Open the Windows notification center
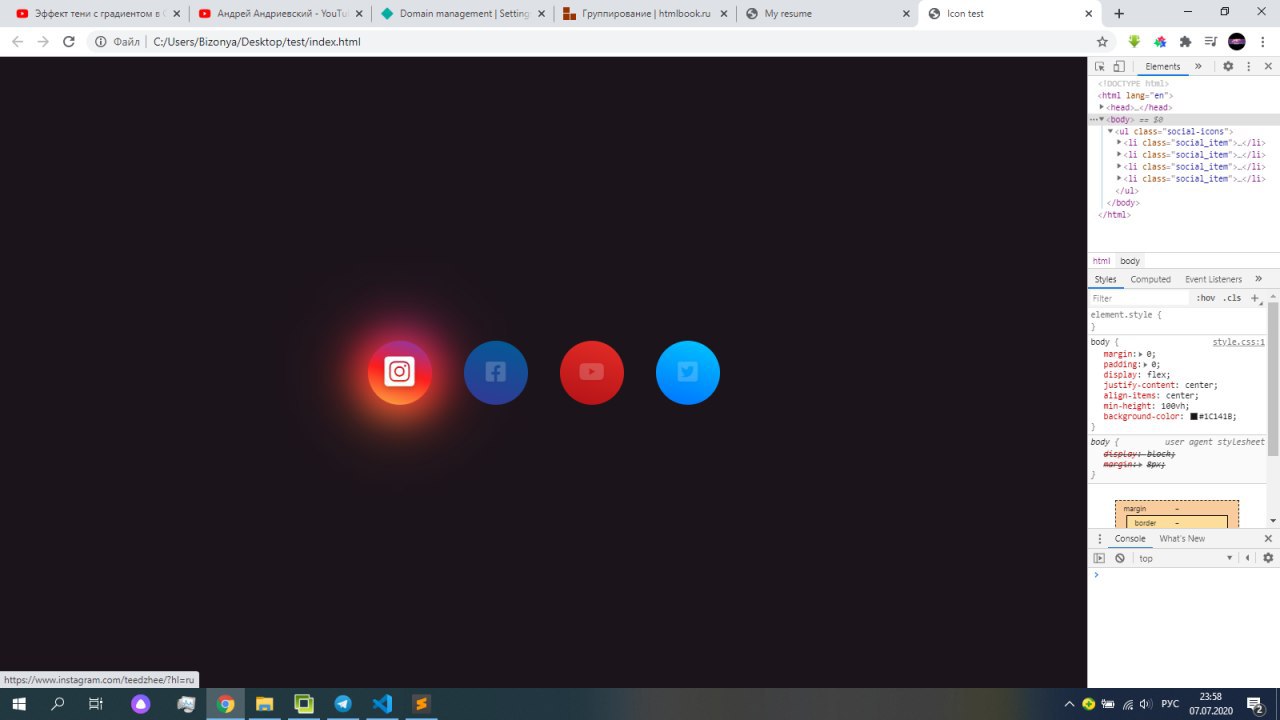The height and width of the screenshot is (720, 1280). [x=1255, y=704]
